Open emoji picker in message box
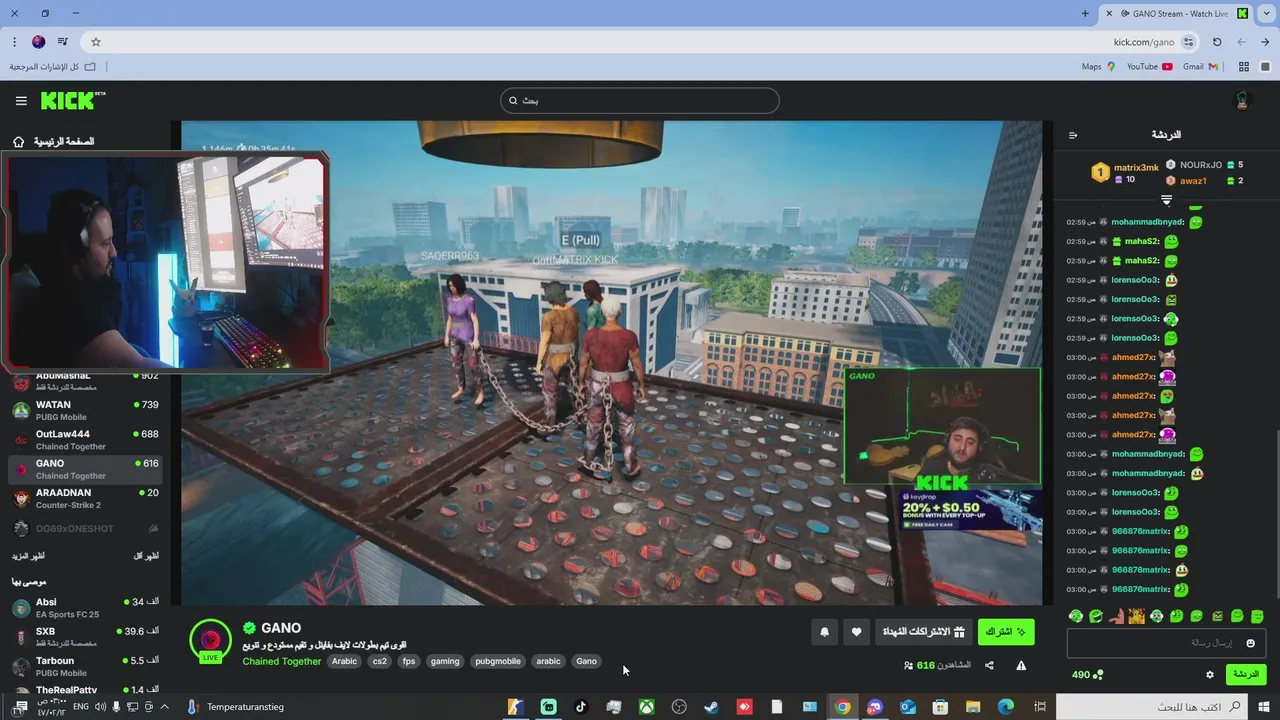The height and width of the screenshot is (720, 1280). tap(1250, 643)
